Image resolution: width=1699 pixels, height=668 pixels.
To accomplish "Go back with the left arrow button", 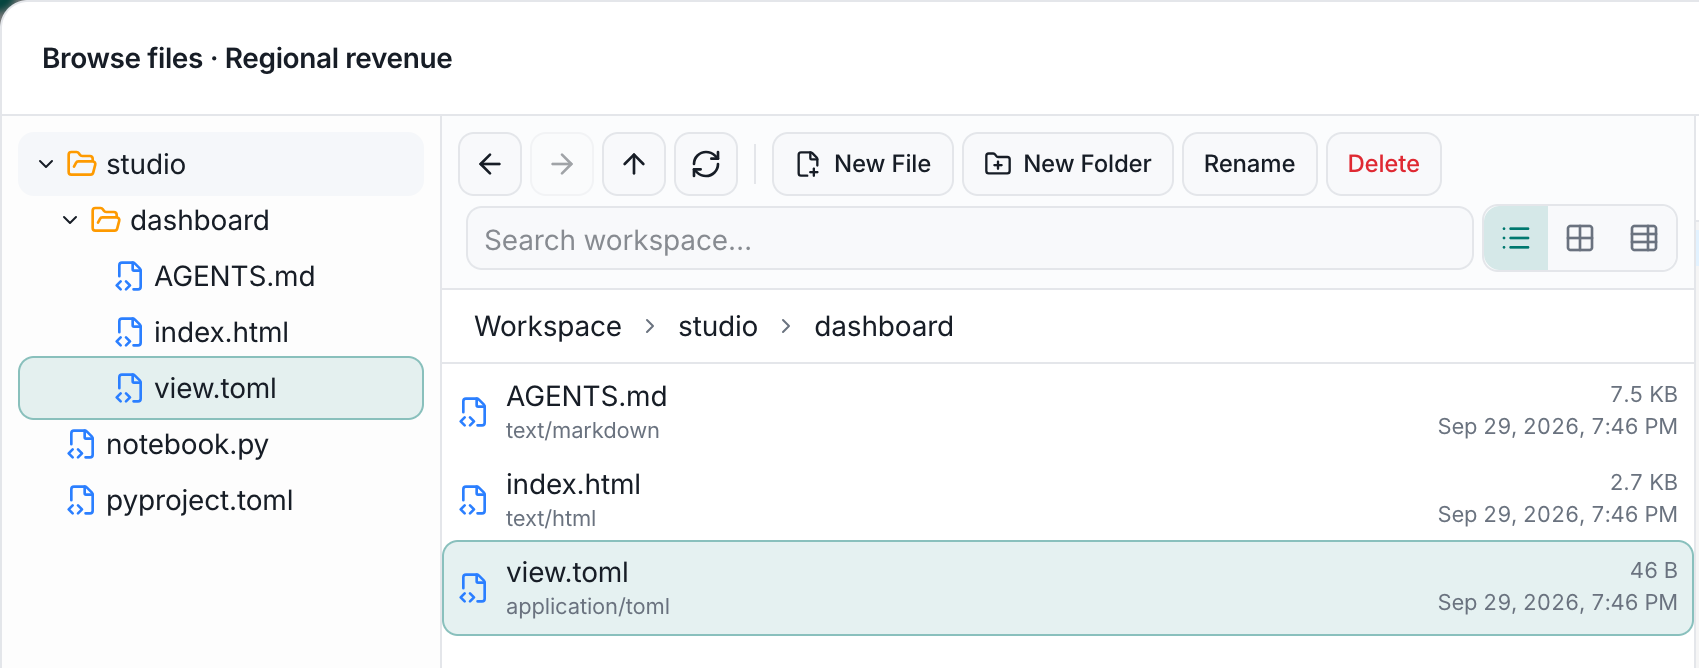I will point(490,164).
